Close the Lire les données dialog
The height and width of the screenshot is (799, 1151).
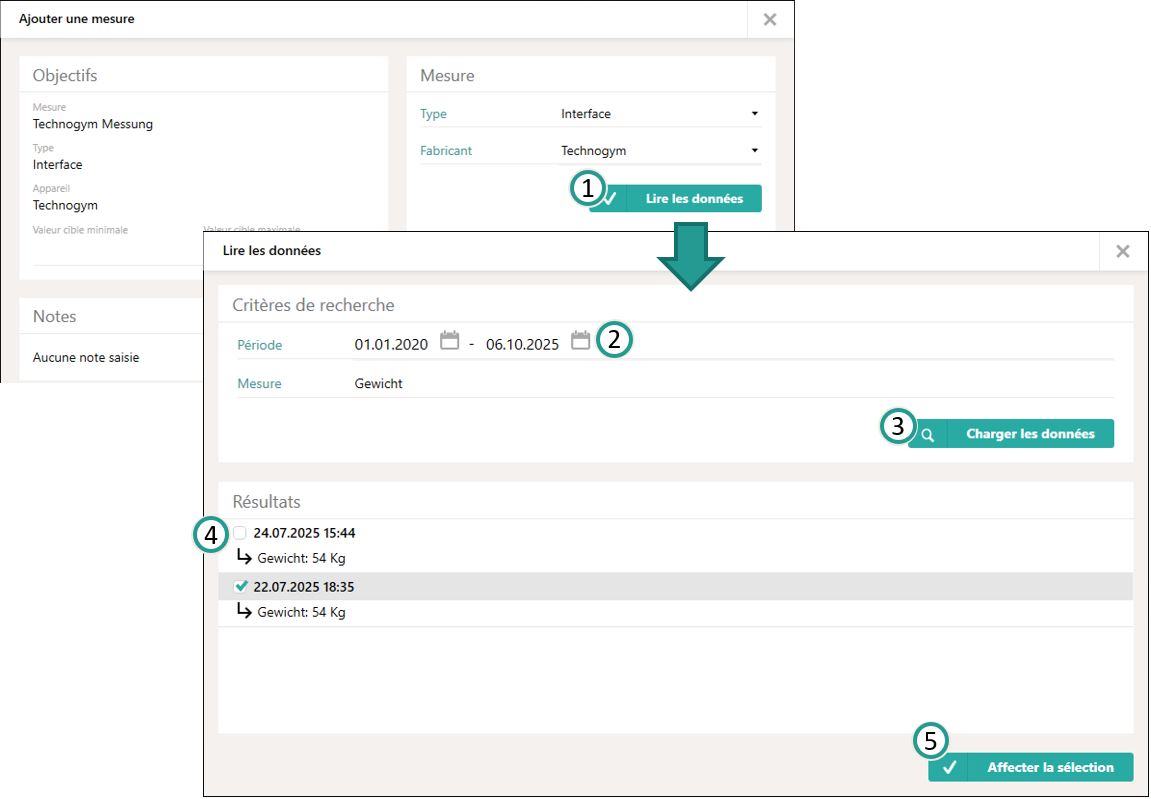click(x=1122, y=252)
